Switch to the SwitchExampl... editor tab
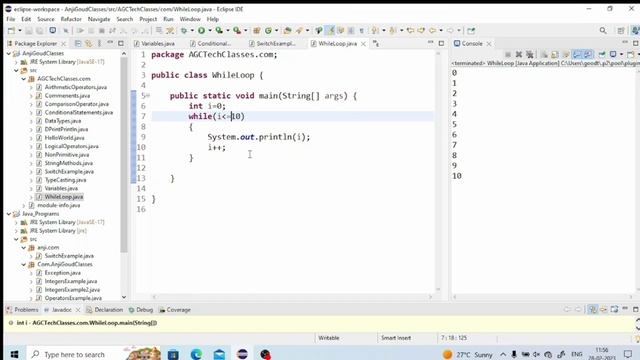640x360 pixels. pyautogui.click(x=272, y=43)
